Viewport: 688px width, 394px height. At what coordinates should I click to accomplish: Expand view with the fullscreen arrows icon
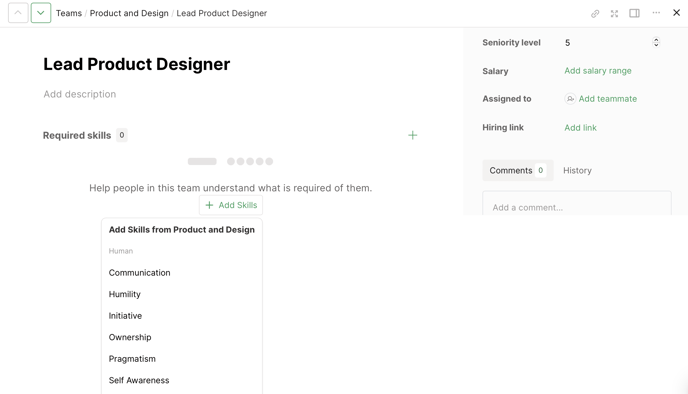tap(614, 14)
